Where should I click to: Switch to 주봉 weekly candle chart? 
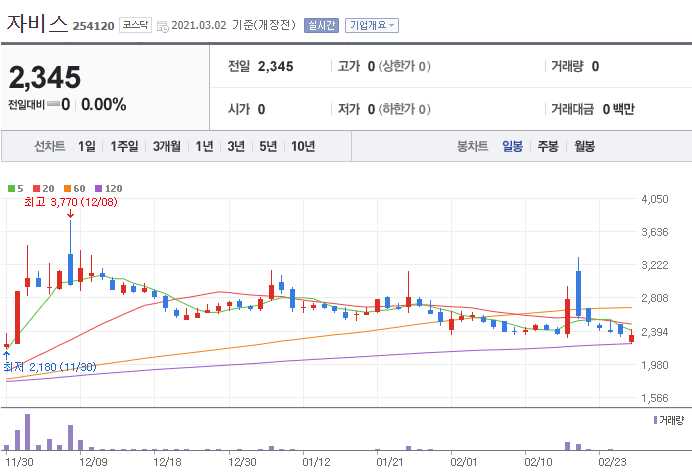click(x=548, y=146)
